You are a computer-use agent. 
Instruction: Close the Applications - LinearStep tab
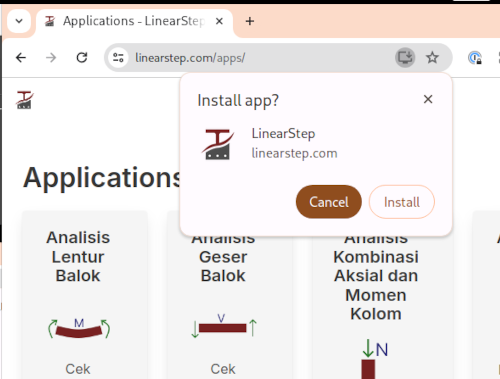pos(219,21)
